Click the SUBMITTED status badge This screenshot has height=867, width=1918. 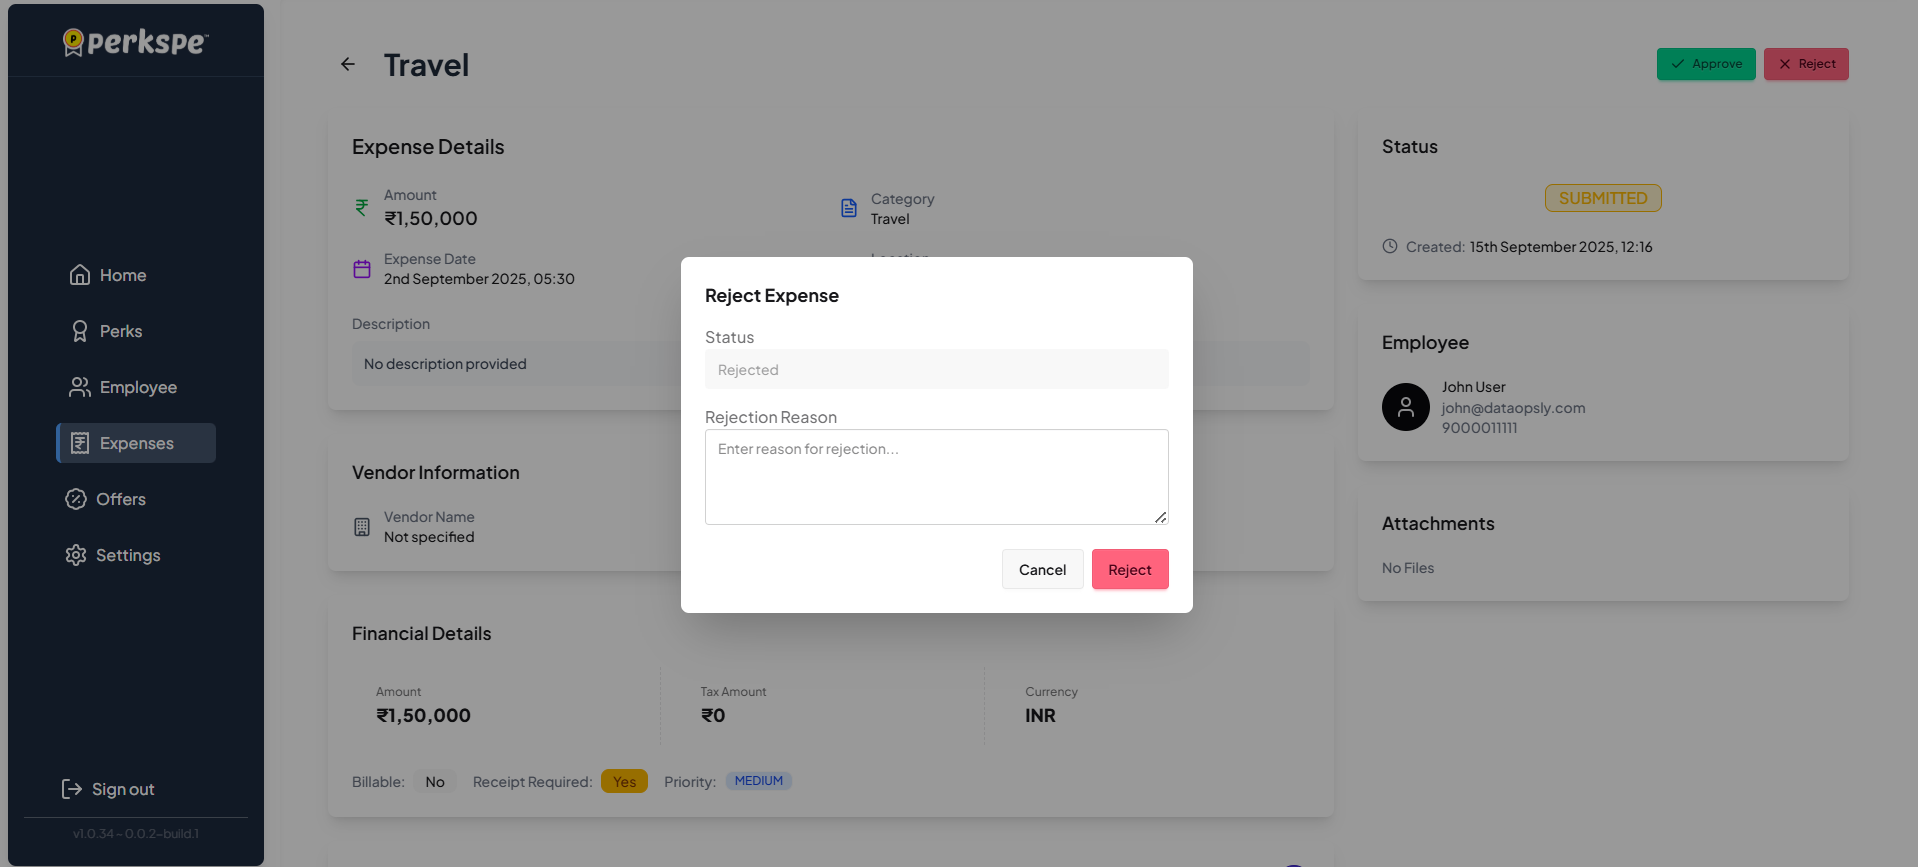(x=1602, y=198)
